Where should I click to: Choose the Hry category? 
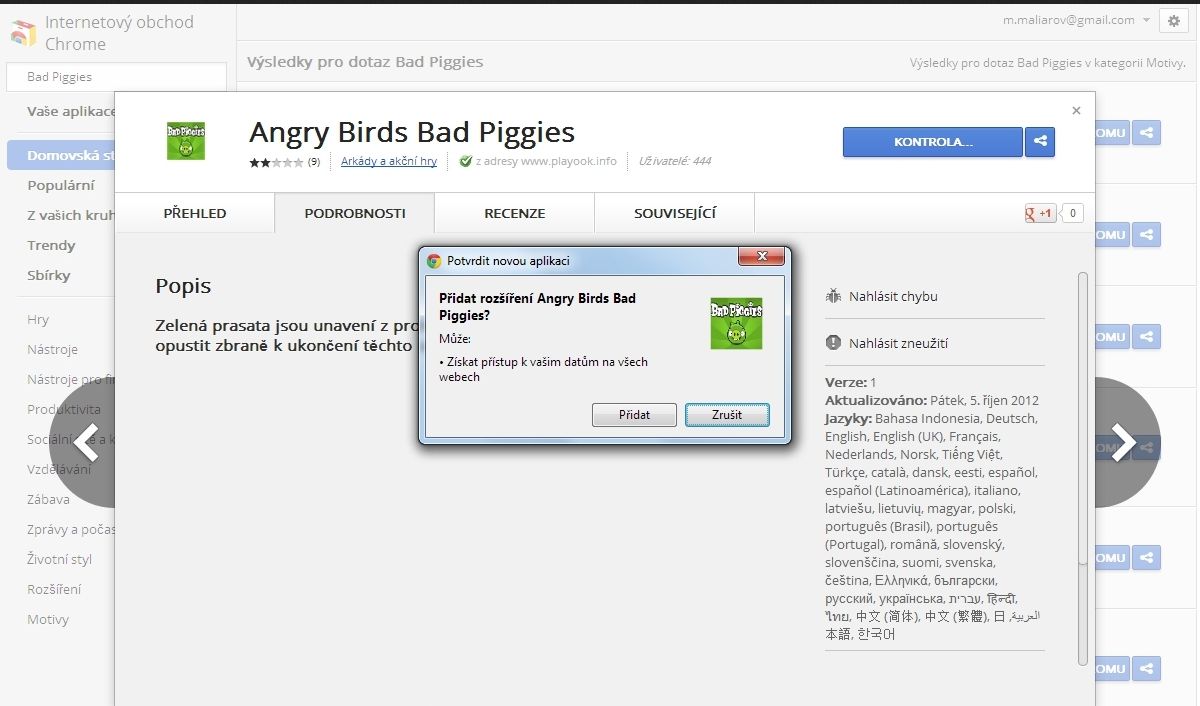tap(38, 319)
